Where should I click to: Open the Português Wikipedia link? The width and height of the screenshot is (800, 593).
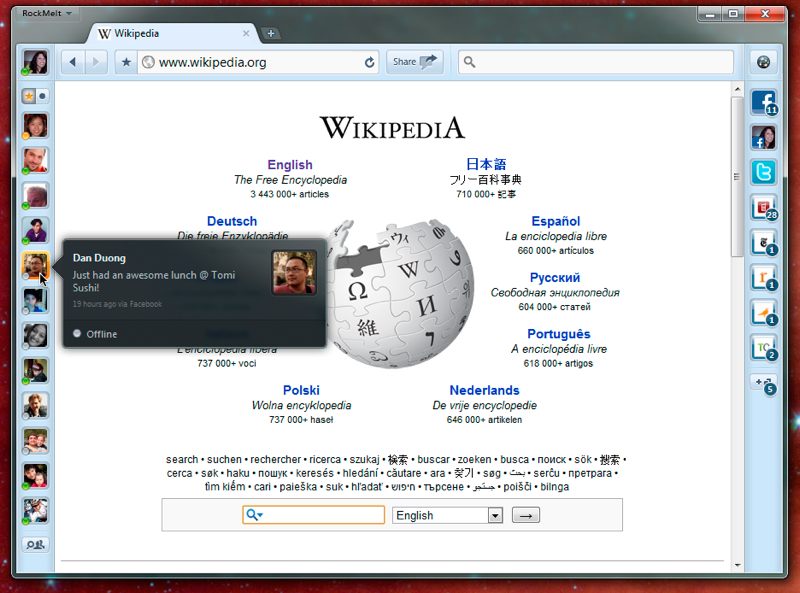pyautogui.click(x=559, y=334)
